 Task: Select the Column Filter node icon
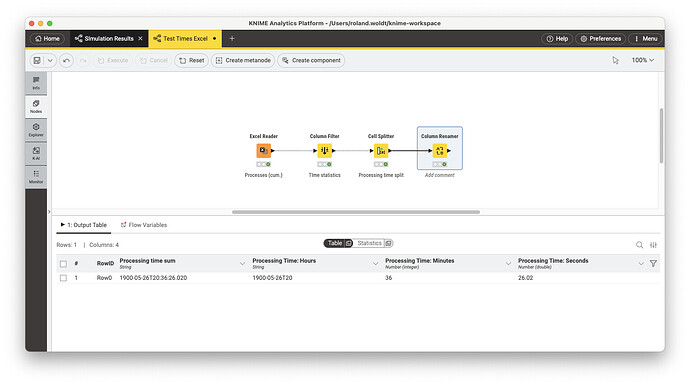pos(325,150)
